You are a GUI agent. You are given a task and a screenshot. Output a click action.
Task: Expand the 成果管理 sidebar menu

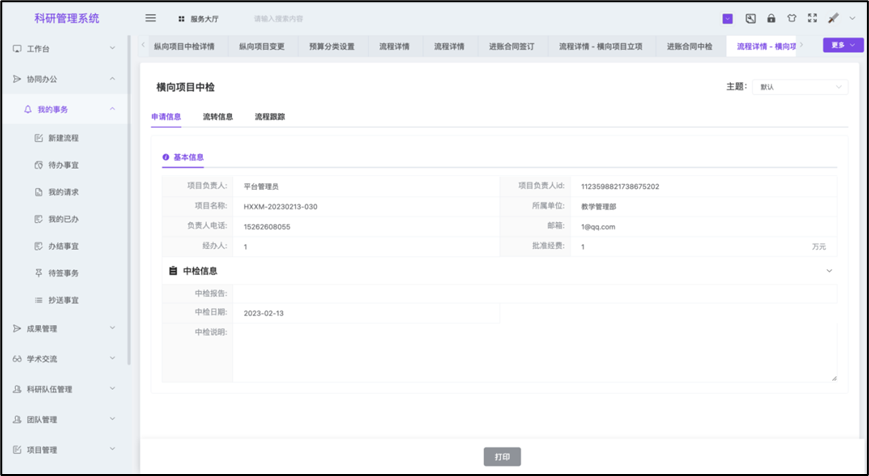tap(64, 328)
